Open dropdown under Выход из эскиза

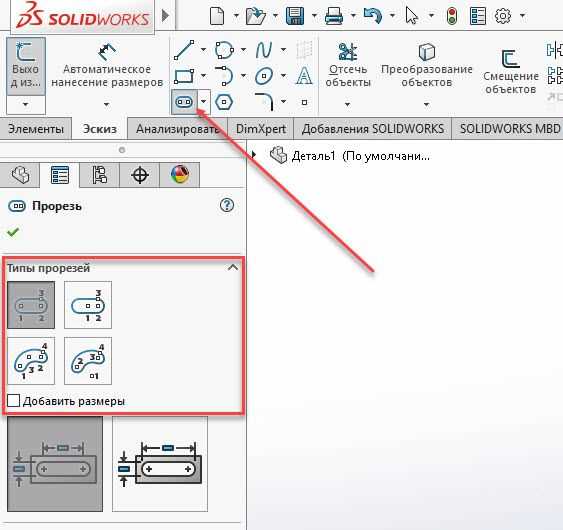(x=25, y=104)
